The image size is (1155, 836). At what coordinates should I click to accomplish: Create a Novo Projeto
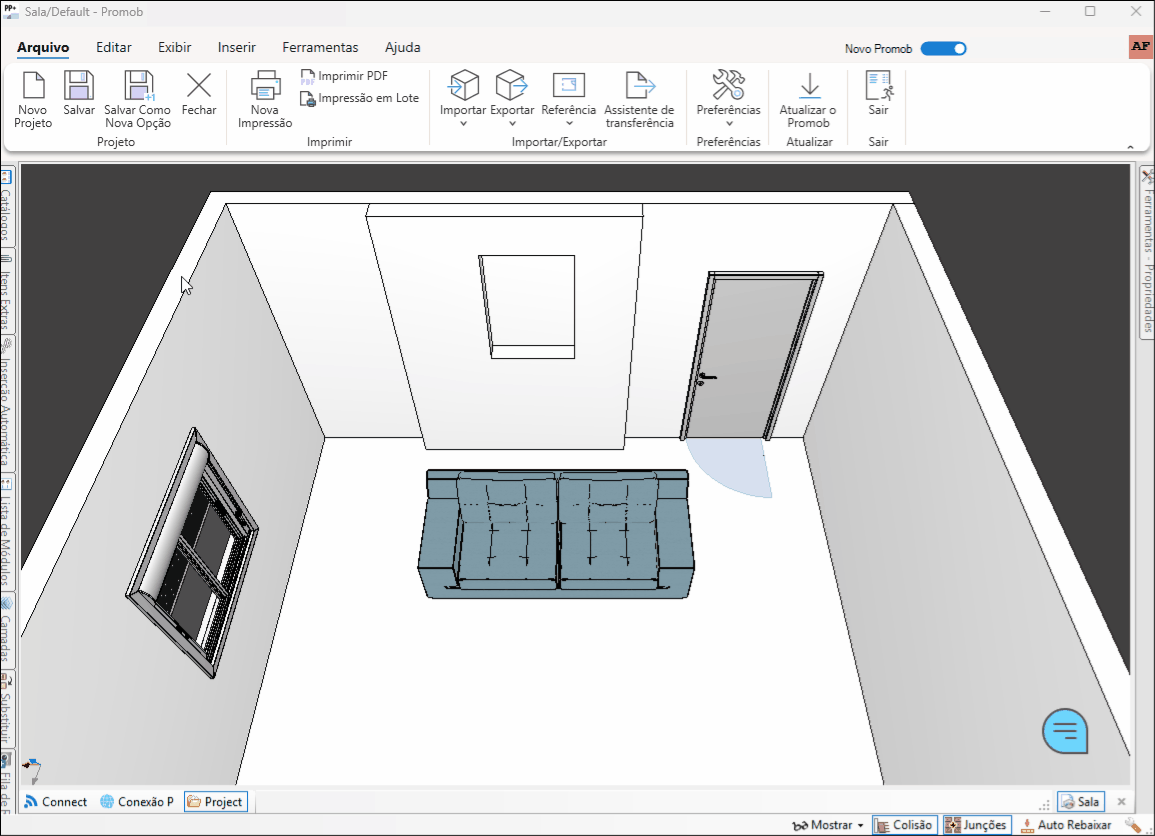coord(31,97)
